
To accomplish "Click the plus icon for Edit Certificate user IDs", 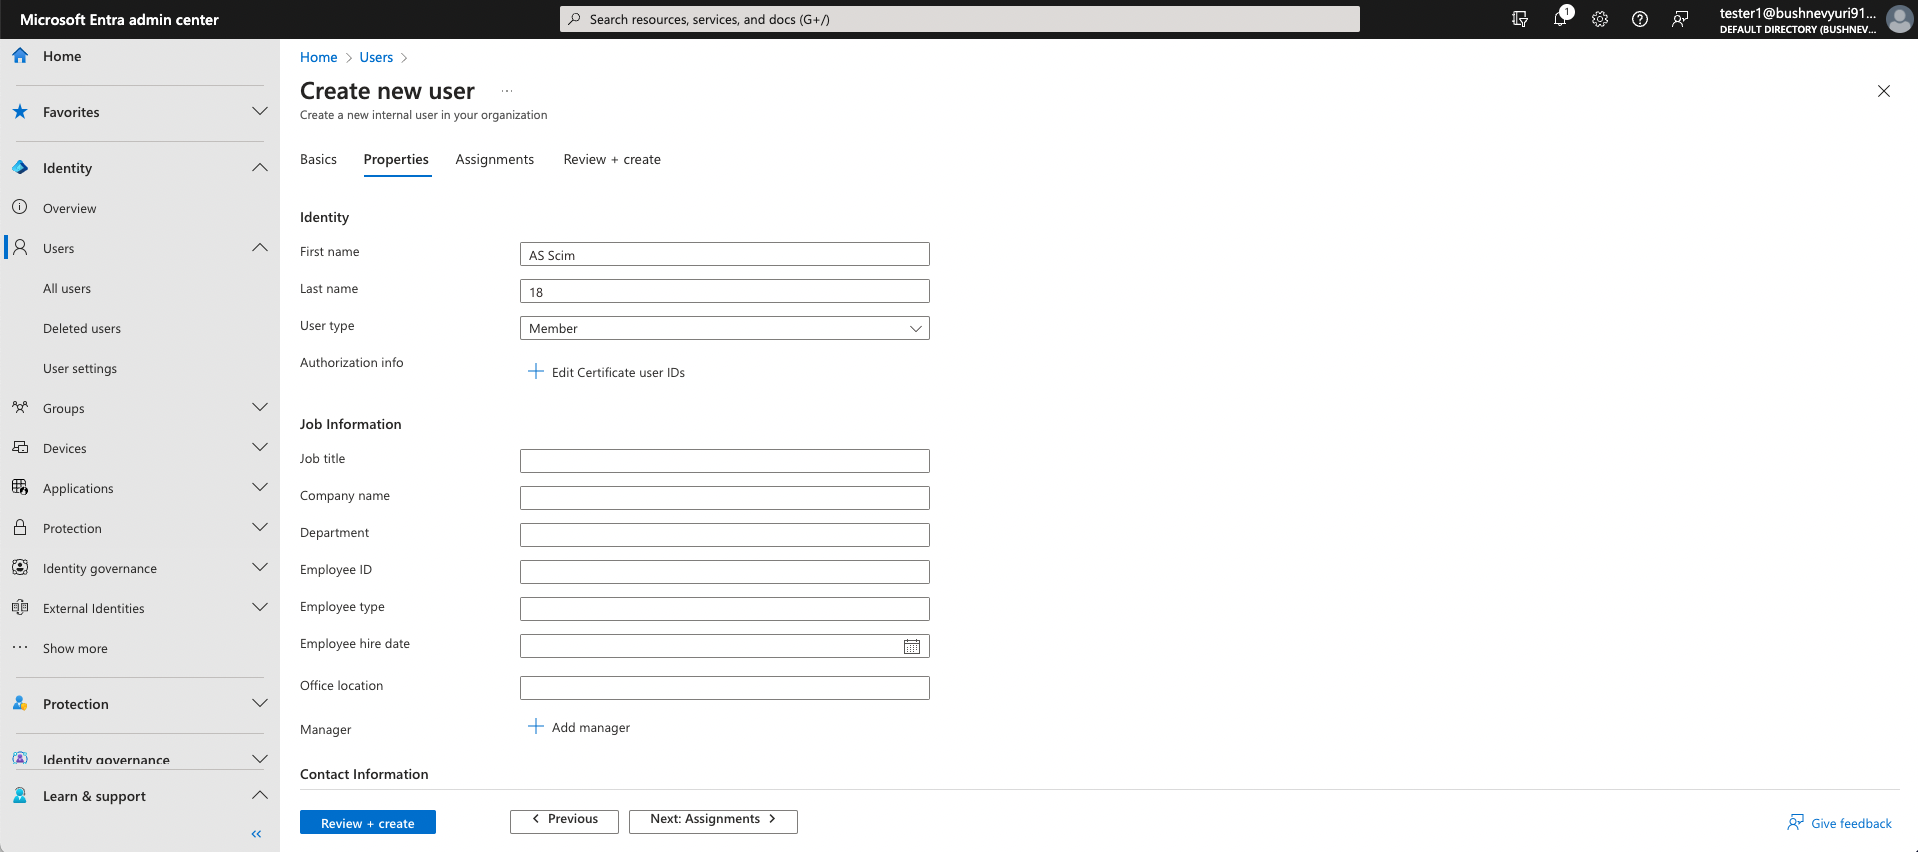I will point(536,372).
